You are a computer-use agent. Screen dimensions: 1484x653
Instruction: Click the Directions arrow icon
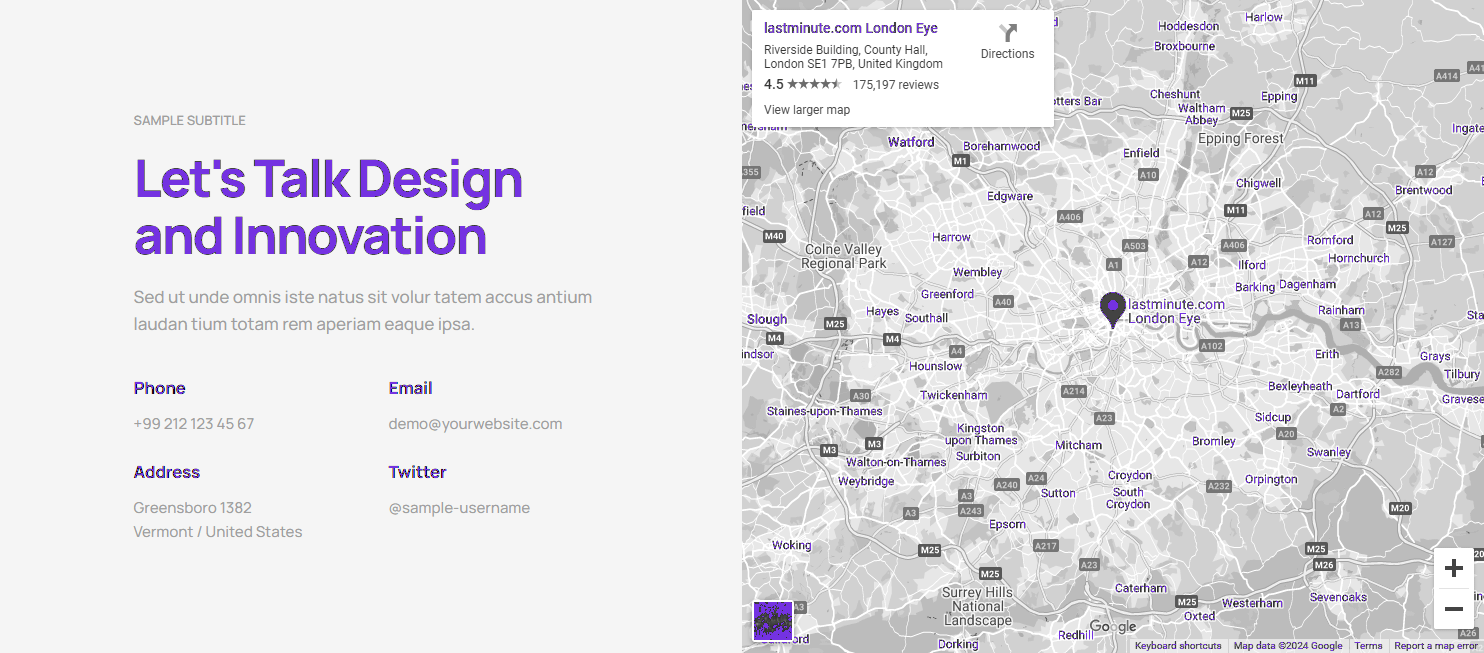click(1007, 33)
